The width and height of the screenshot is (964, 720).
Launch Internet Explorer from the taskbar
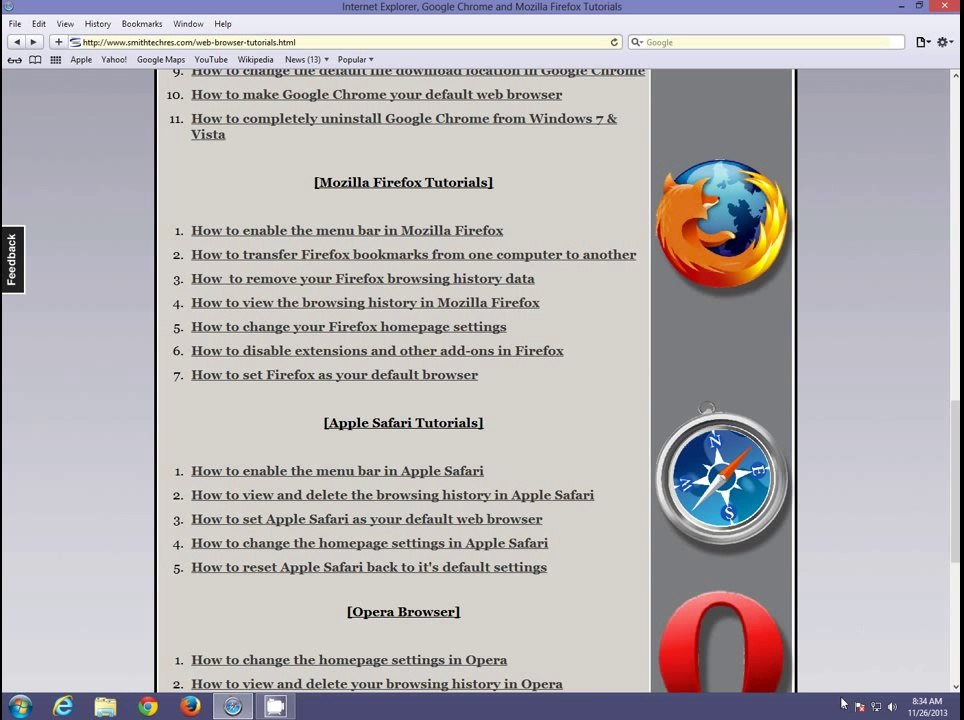(x=63, y=706)
